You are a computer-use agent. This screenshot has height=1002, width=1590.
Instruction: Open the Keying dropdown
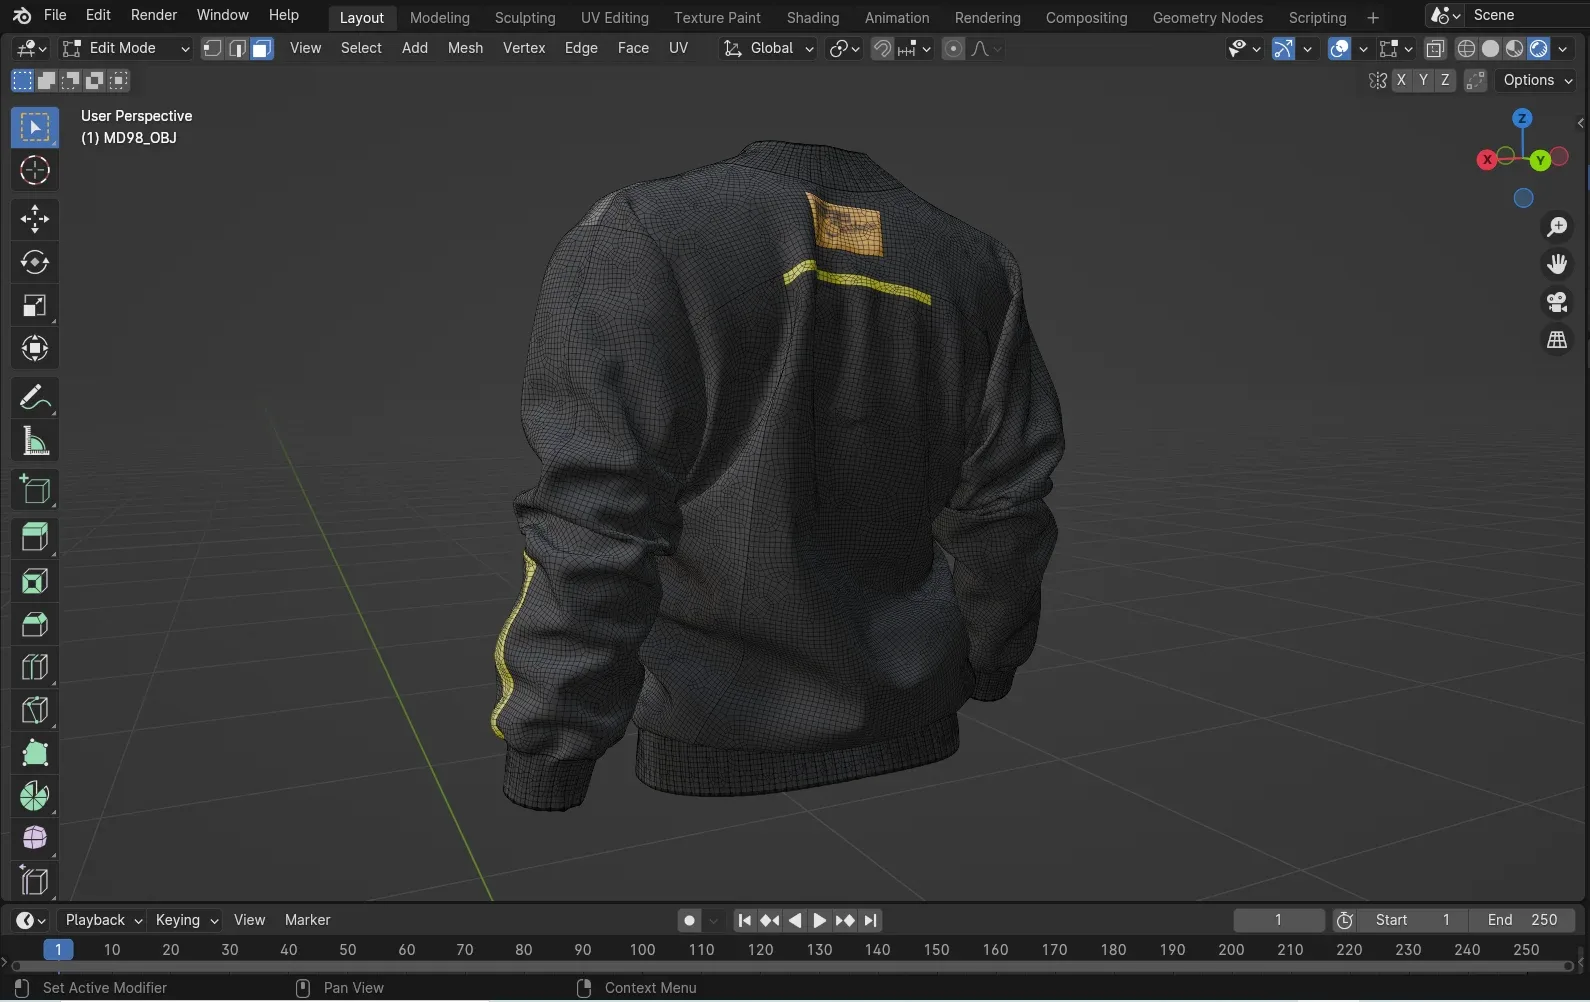pos(187,921)
